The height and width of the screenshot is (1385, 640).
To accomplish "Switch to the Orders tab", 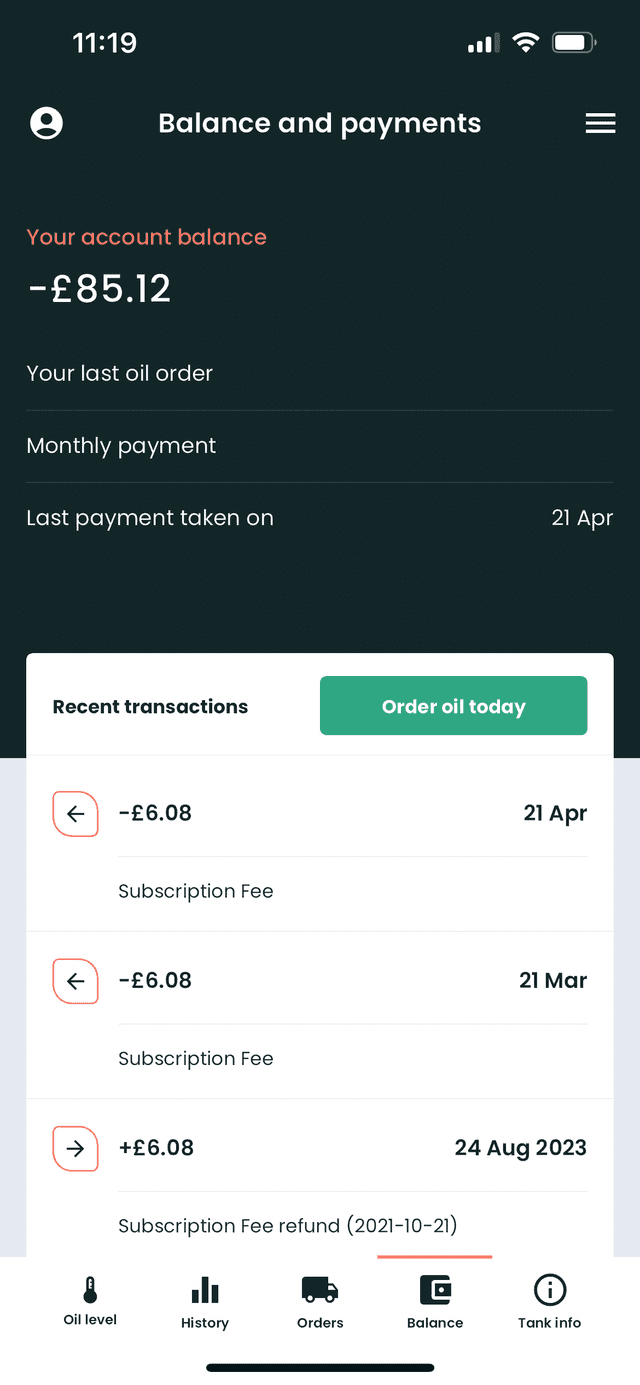I will pos(319,1292).
